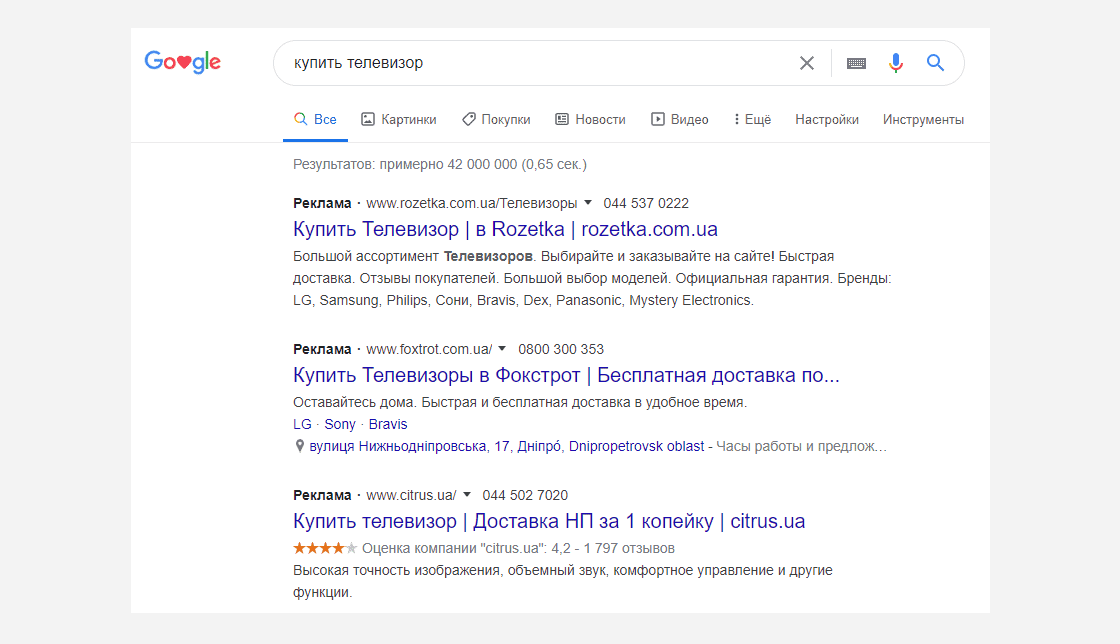
Task: Click the "LG" sitelink under Foxtrot ad
Action: tap(302, 424)
